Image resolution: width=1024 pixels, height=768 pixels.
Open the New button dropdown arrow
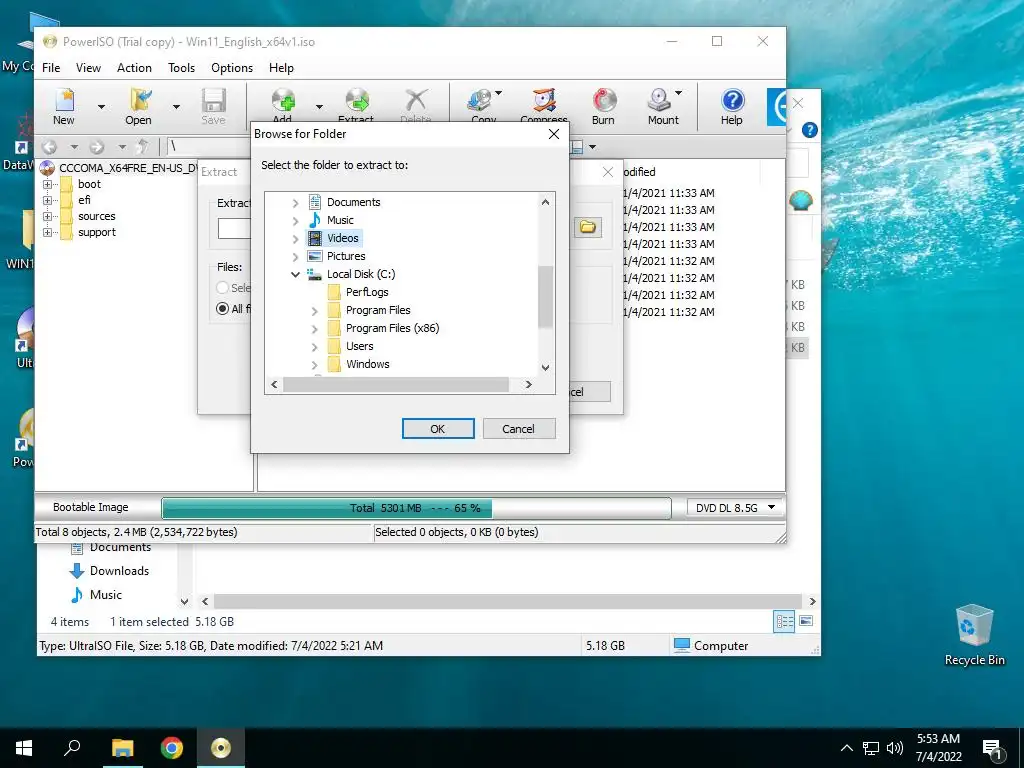[x=101, y=106]
